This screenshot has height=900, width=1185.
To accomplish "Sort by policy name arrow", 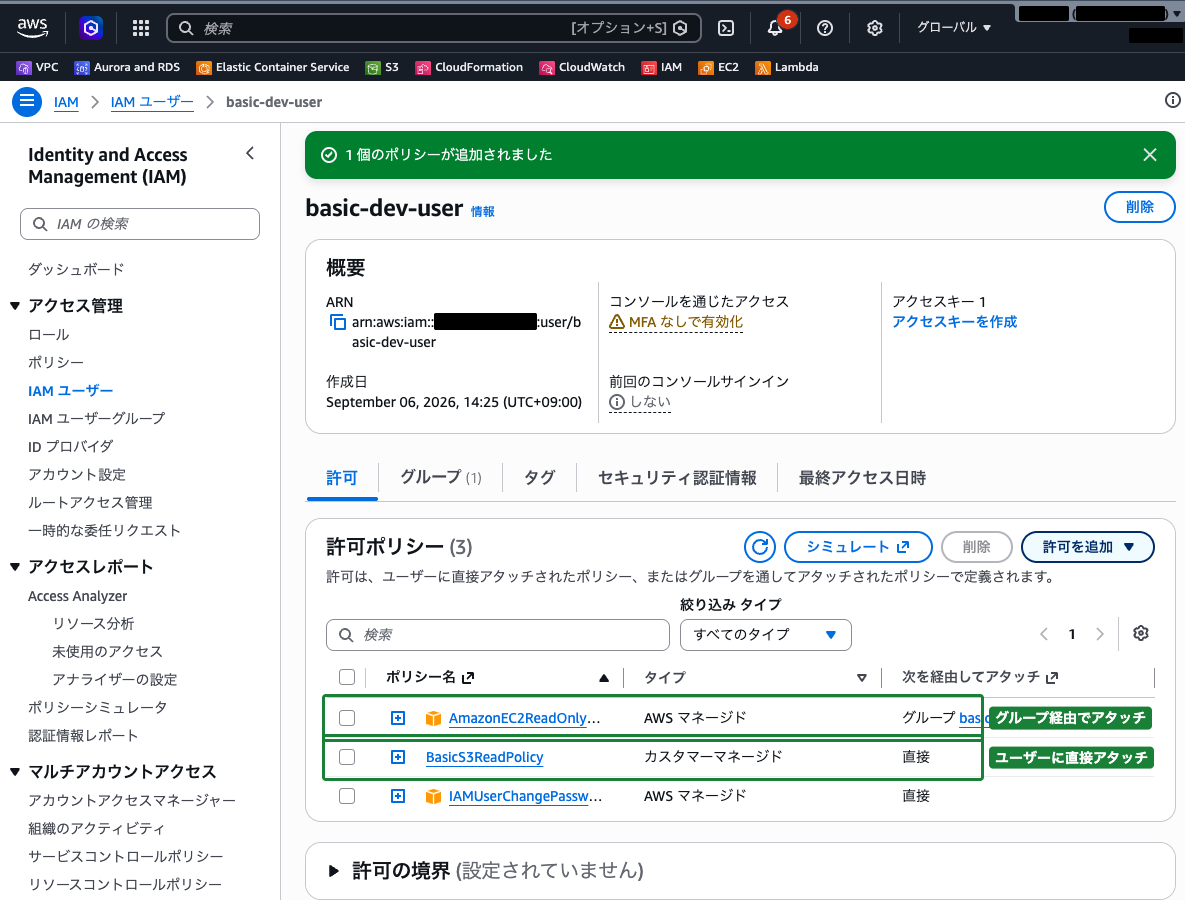I will [604, 678].
